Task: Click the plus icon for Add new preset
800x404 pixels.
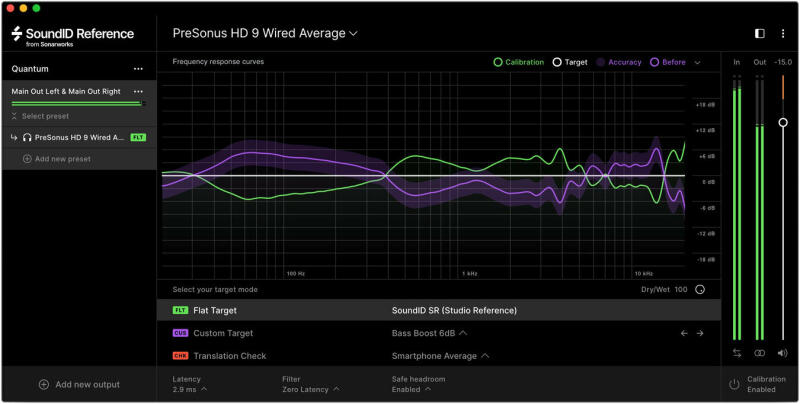Action: pyautogui.click(x=28, y=159)
